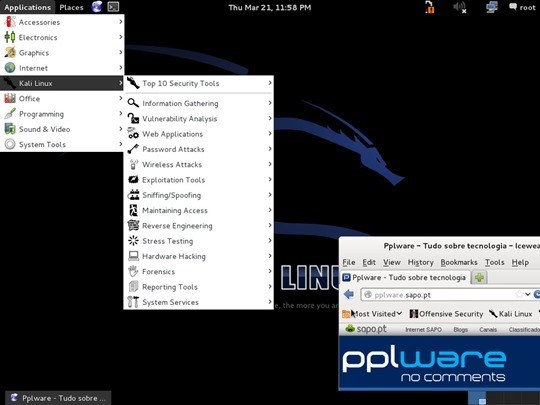Click the update notification lock icon in tray
Viewport: 540px width, 405px height.
point(429,7)
